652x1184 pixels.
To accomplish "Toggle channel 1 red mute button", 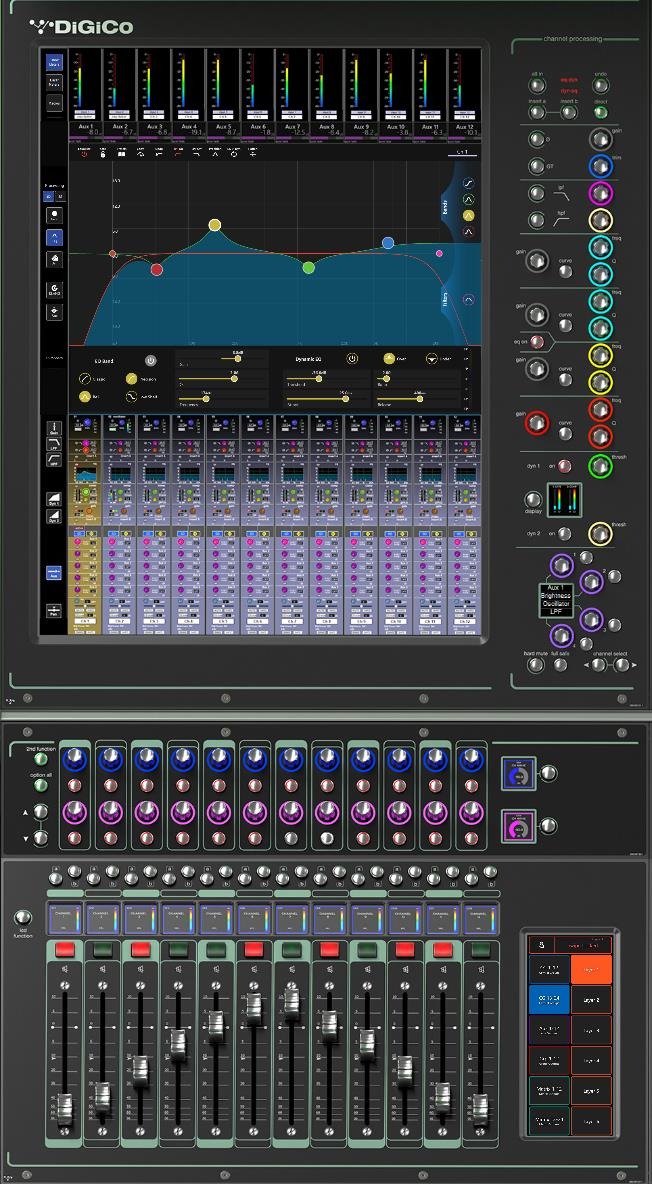I will pyautogui.click(x=65, y=949).
